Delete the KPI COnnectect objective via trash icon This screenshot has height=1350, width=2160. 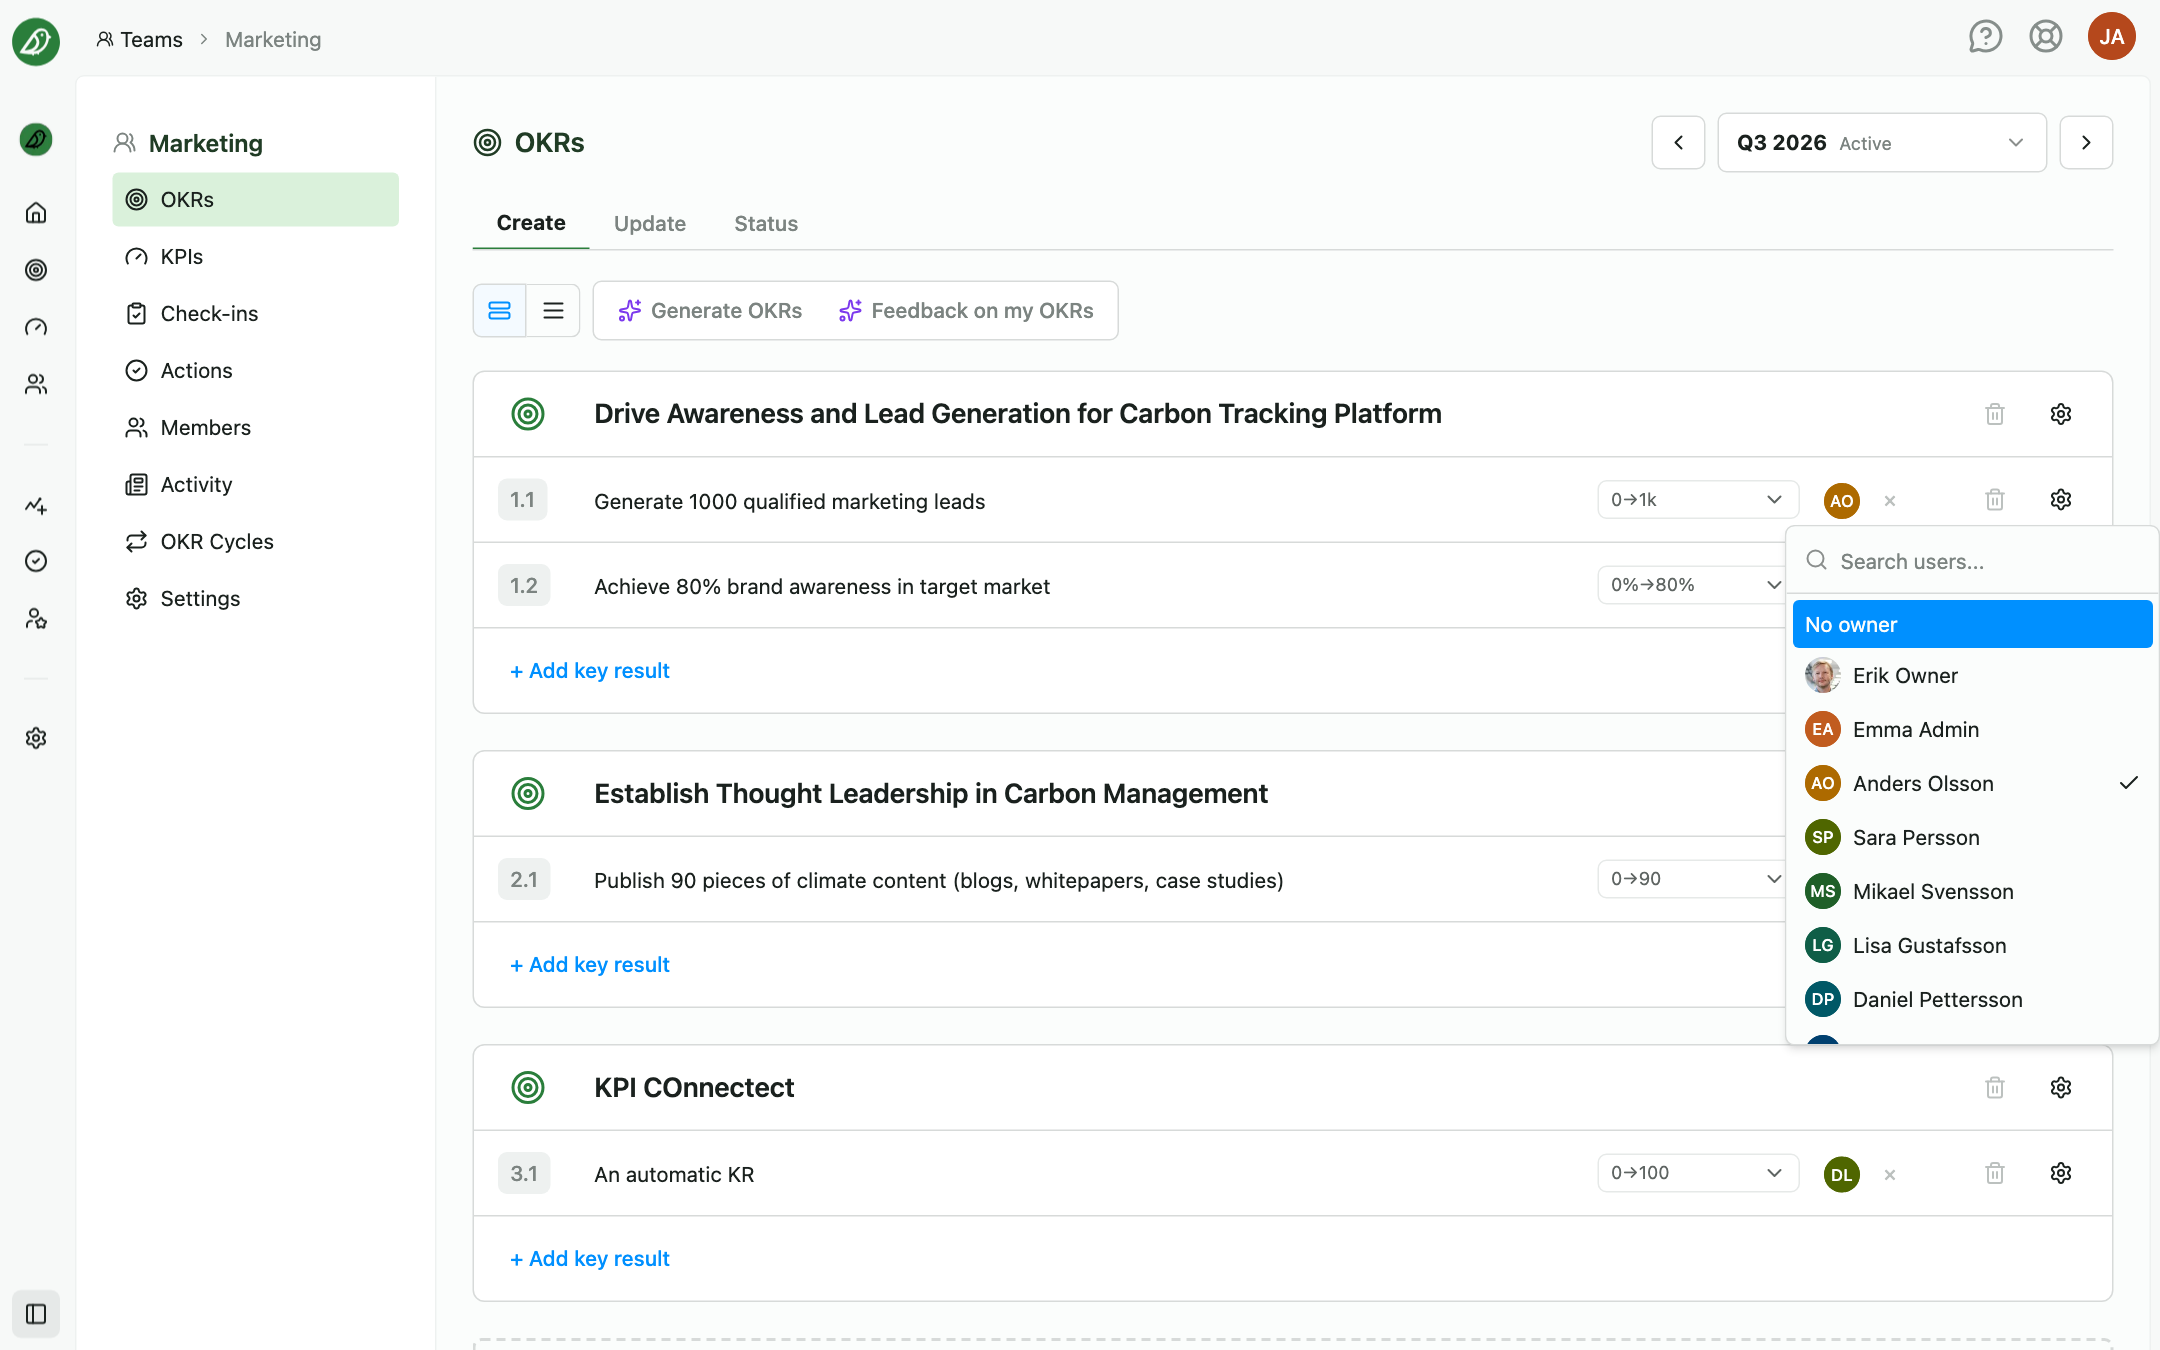pos(1995,1087)
